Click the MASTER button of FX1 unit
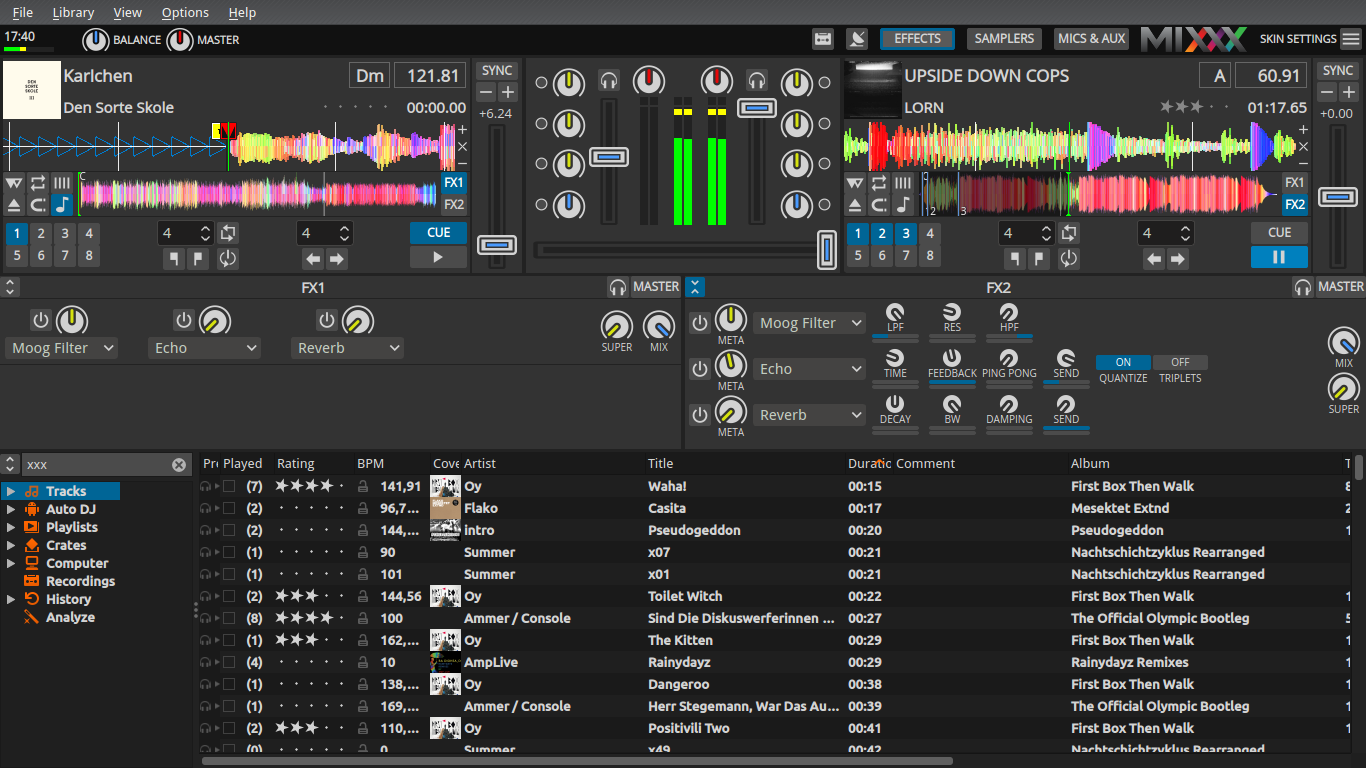This screenshot has height=768, width=1366. pyautogui.click(x=656, y=287)
